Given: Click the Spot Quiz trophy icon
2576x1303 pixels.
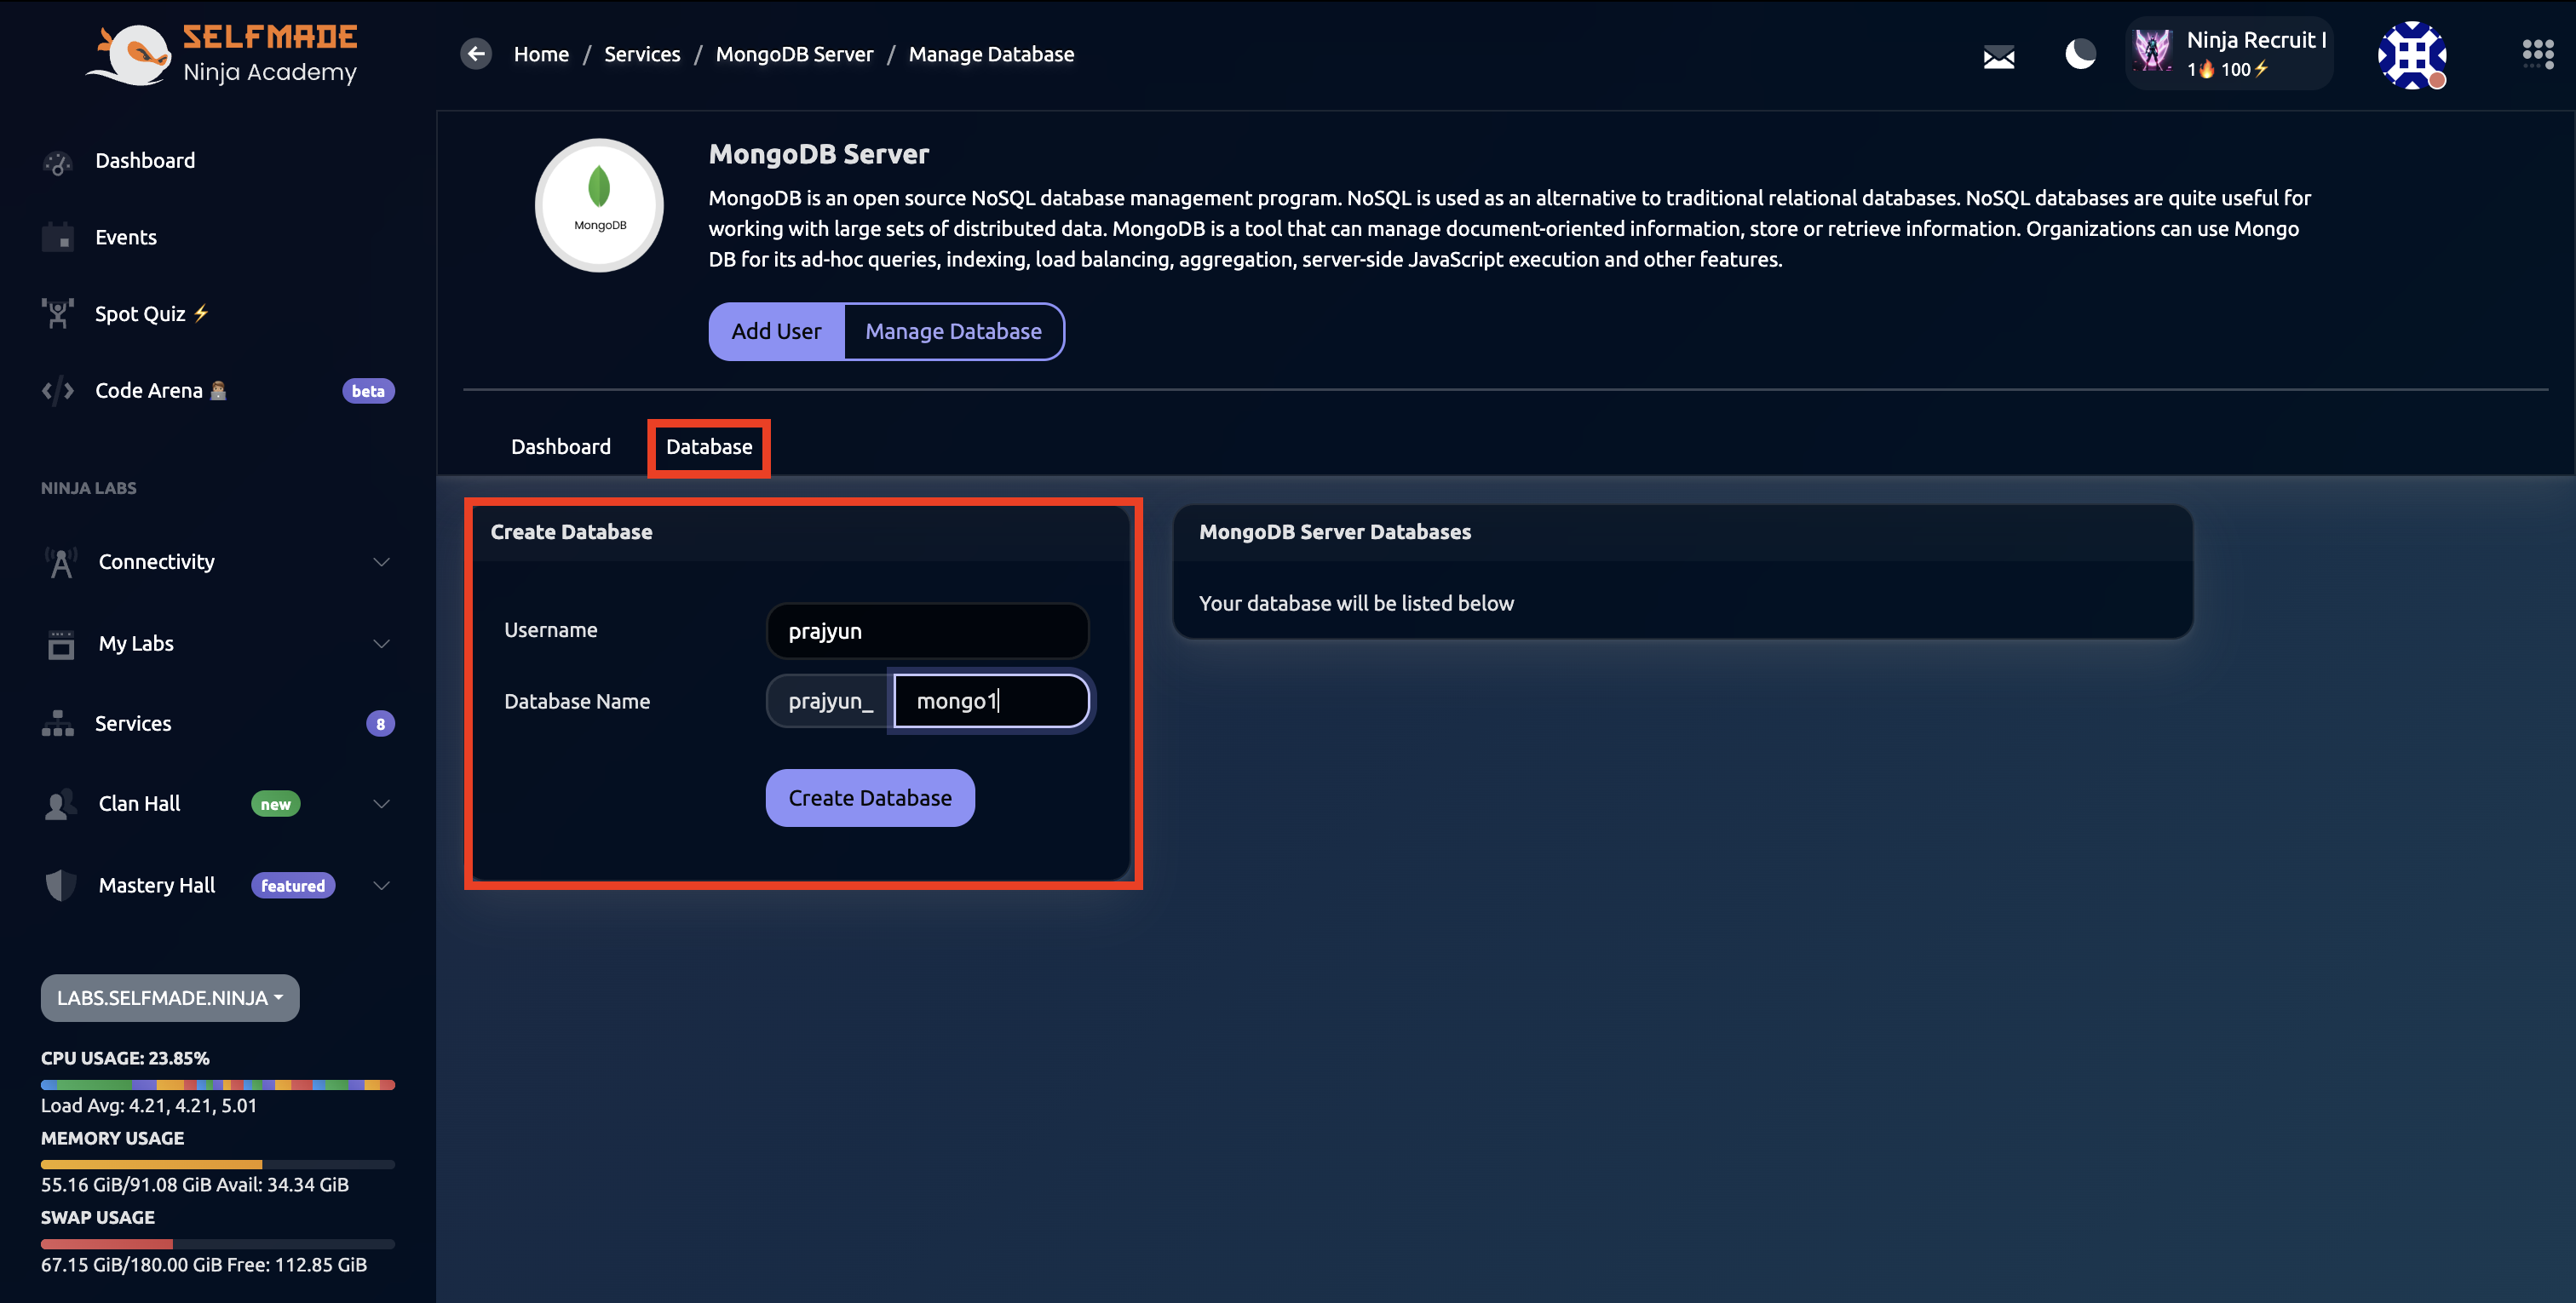Looking at the screenshot, I should [x=58, y=314].
